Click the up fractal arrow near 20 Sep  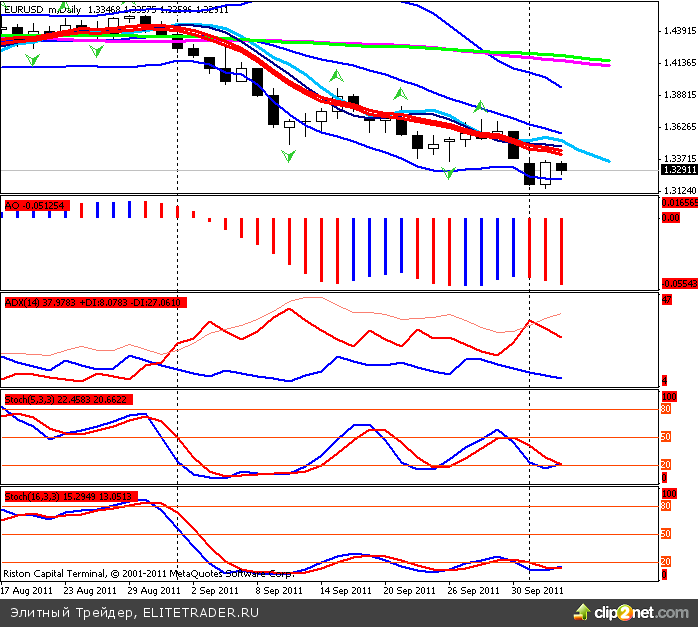[399, 93]
